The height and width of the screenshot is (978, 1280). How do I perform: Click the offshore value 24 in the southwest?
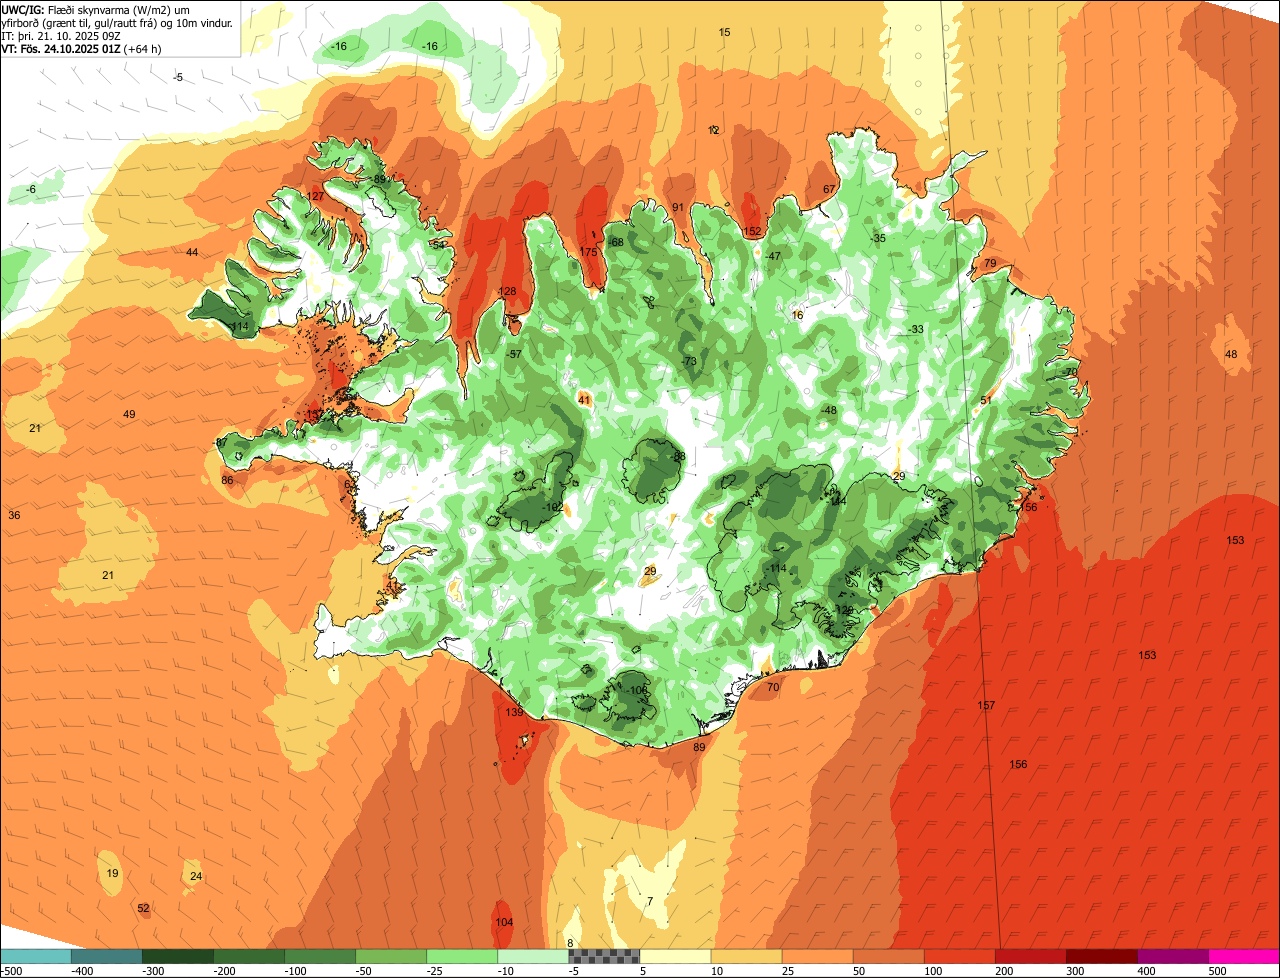[x=196, y=876]
